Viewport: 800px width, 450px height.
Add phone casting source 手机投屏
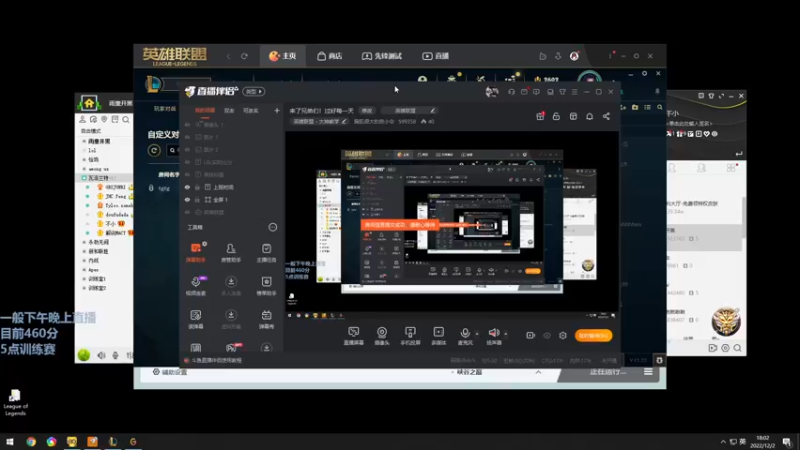410,336
